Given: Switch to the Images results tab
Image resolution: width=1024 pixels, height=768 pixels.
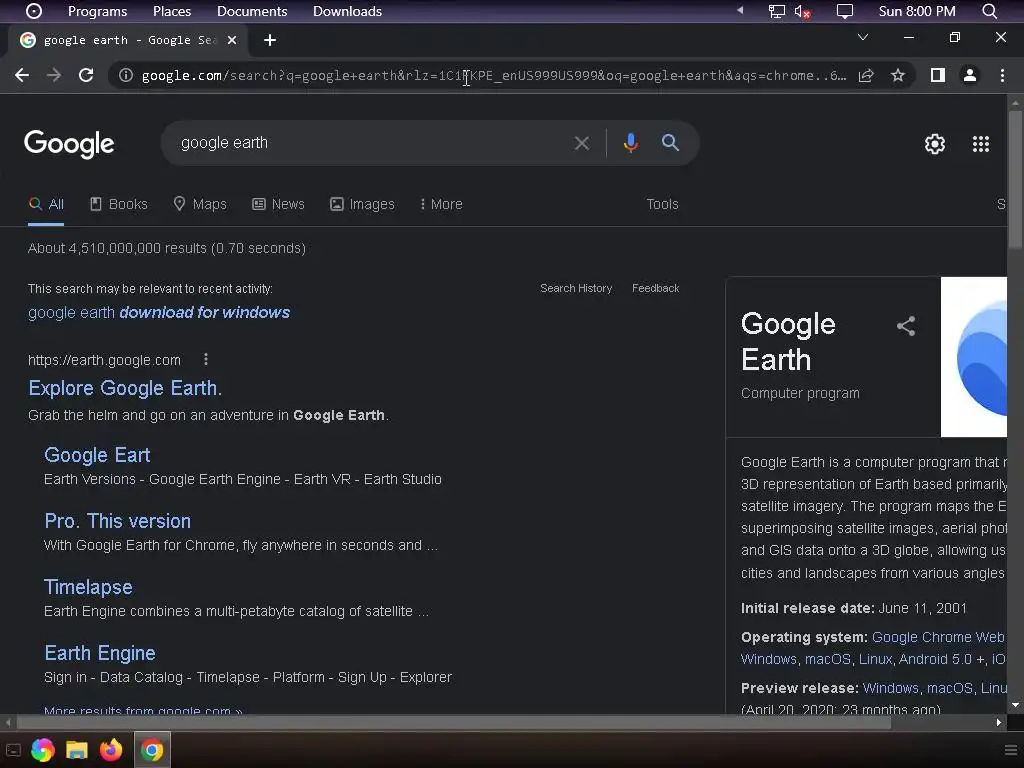Looking at the screenshot, I should point(362,204).
